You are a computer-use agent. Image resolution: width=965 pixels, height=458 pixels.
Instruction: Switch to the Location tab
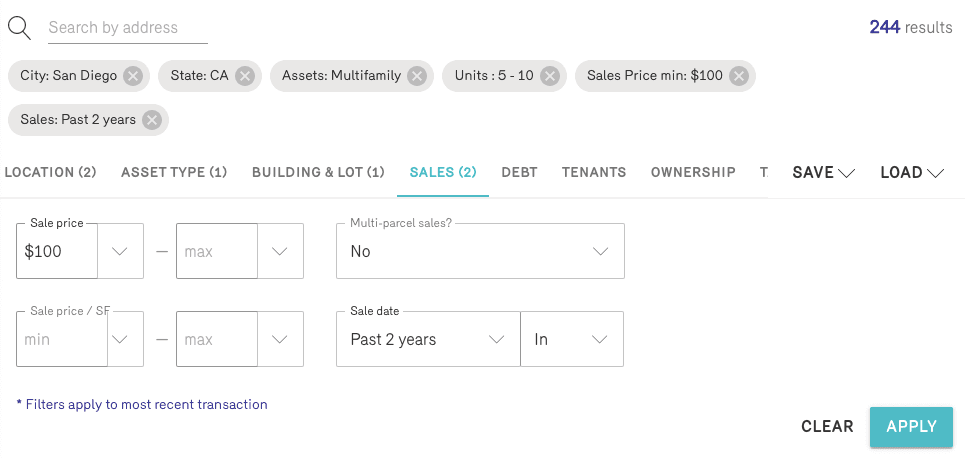[50, 172]
